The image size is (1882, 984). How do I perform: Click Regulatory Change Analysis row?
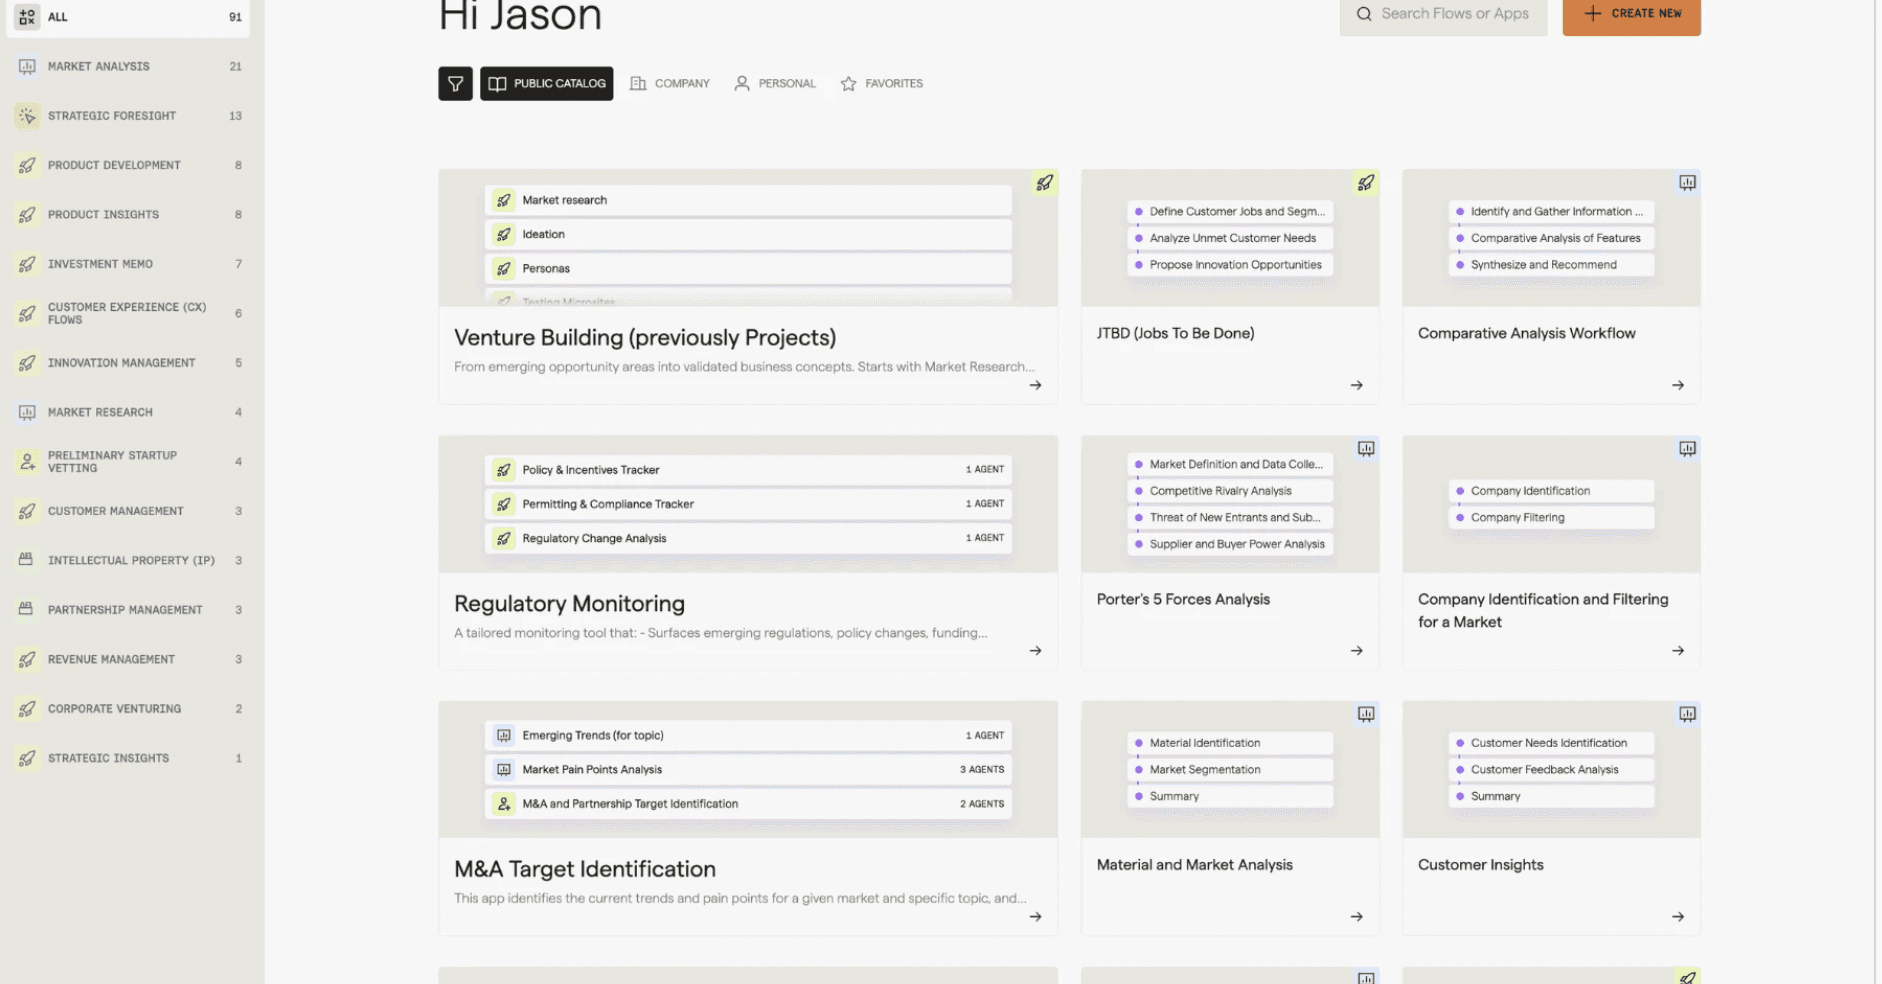(x=748, y=538)
